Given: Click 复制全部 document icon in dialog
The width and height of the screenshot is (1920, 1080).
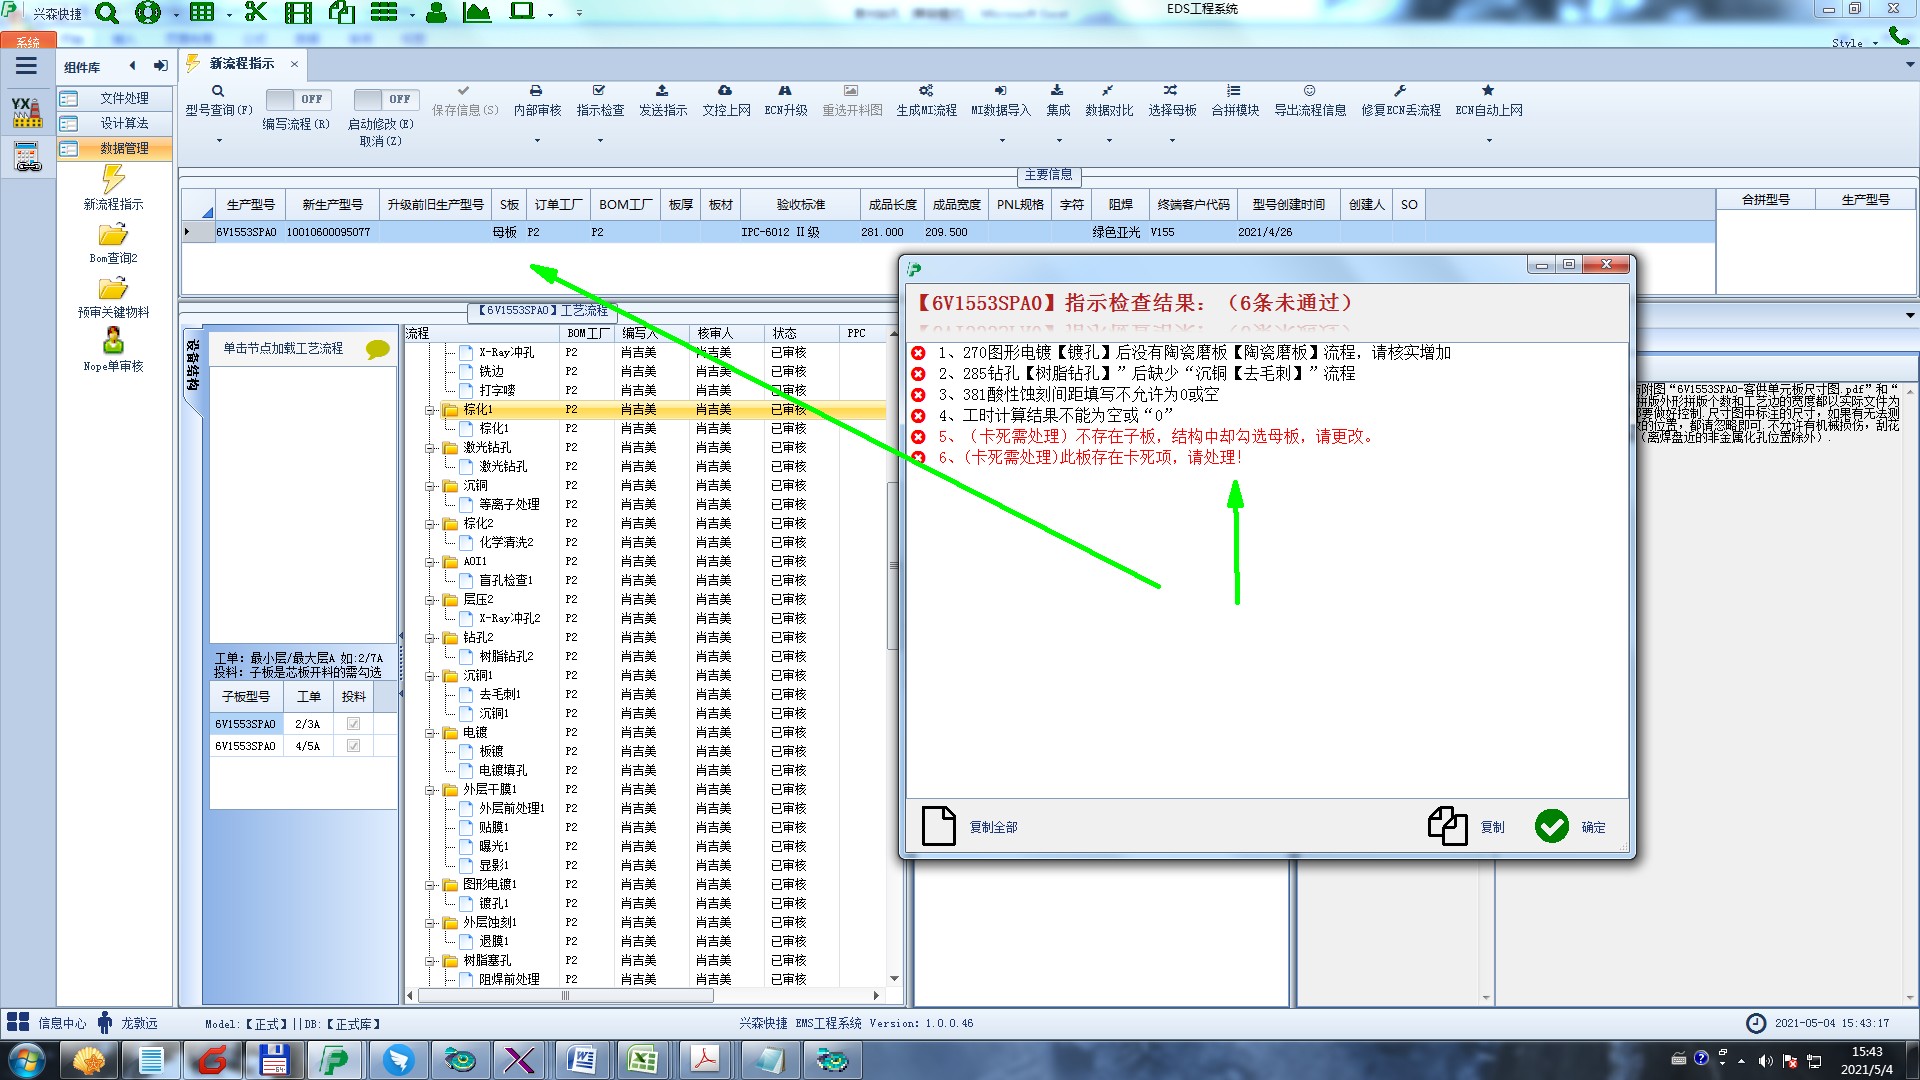Looking at the screenshot, I should pyautogui.click(x=938, y=826).
